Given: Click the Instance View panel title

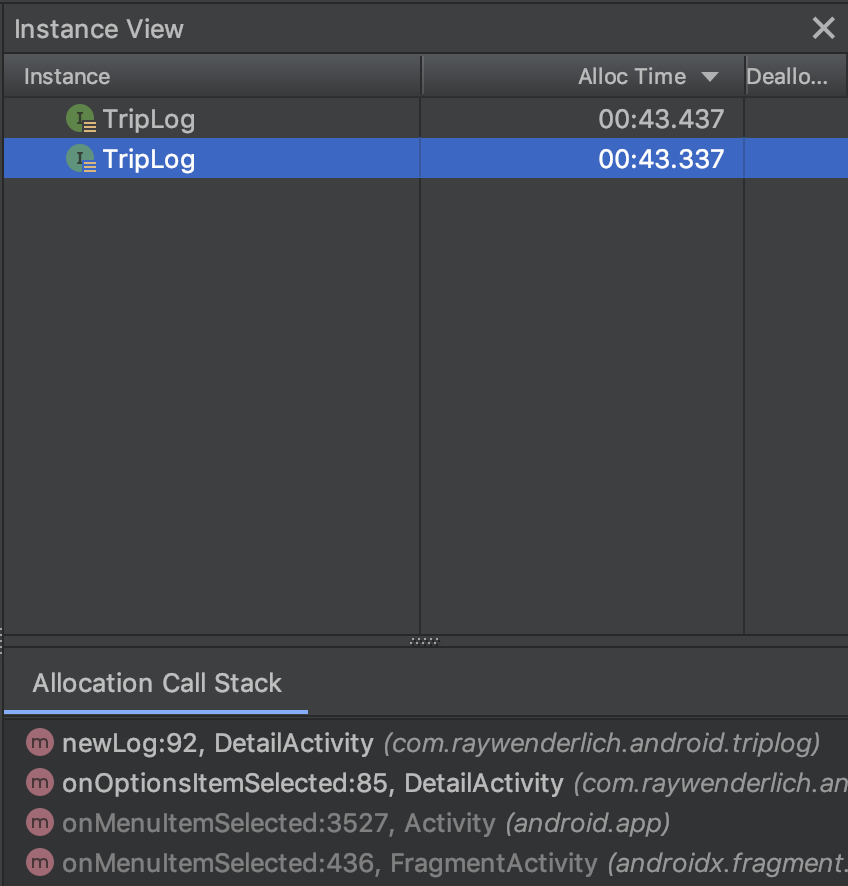Looking at the screenshot, I should pos(99,29).
